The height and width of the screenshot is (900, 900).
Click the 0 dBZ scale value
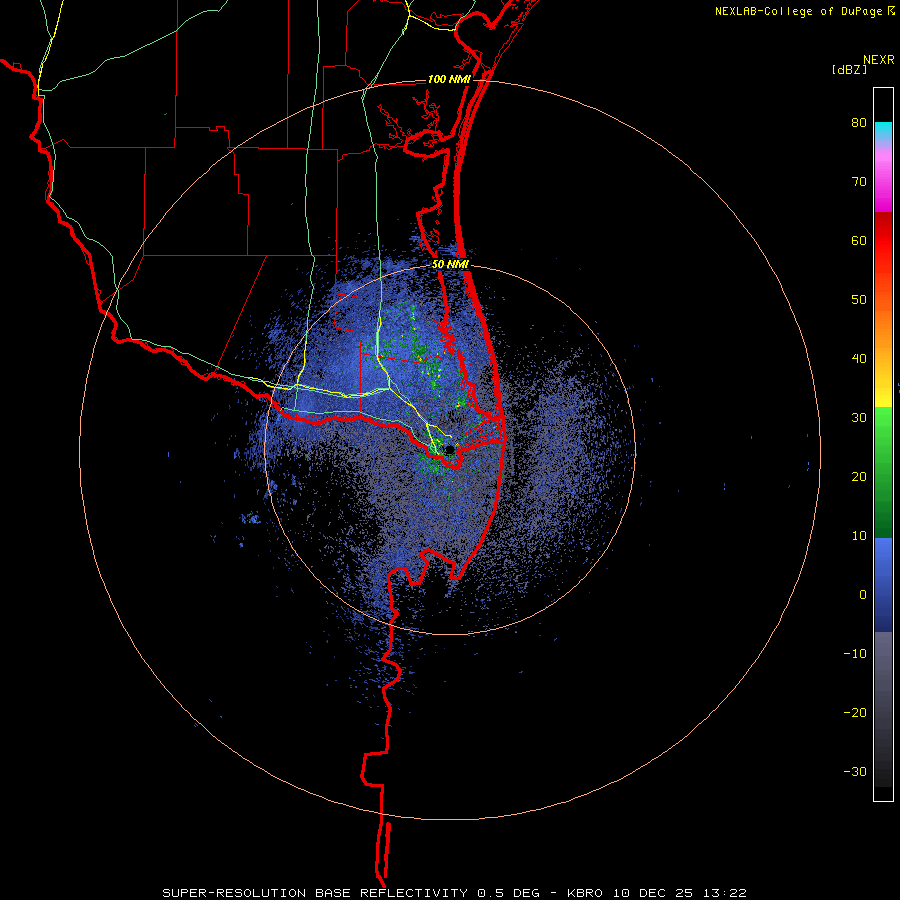click(863, 595)
